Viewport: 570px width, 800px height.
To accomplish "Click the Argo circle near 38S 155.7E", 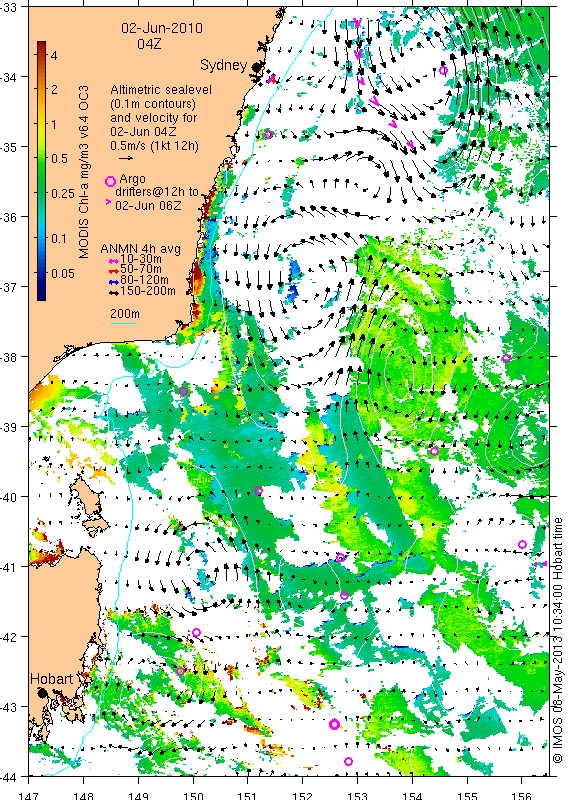I will [x=506, y=358].
